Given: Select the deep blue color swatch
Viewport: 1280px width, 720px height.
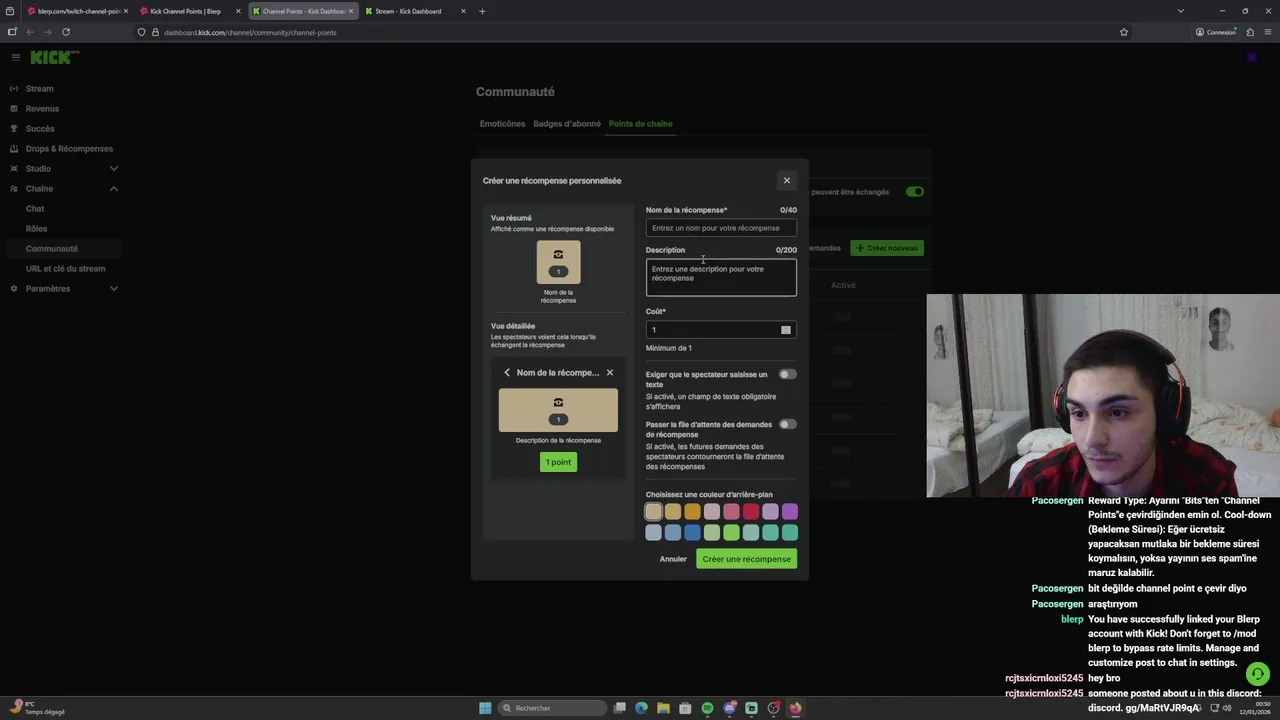Looking at the screenshot, I should click(692, 532).
